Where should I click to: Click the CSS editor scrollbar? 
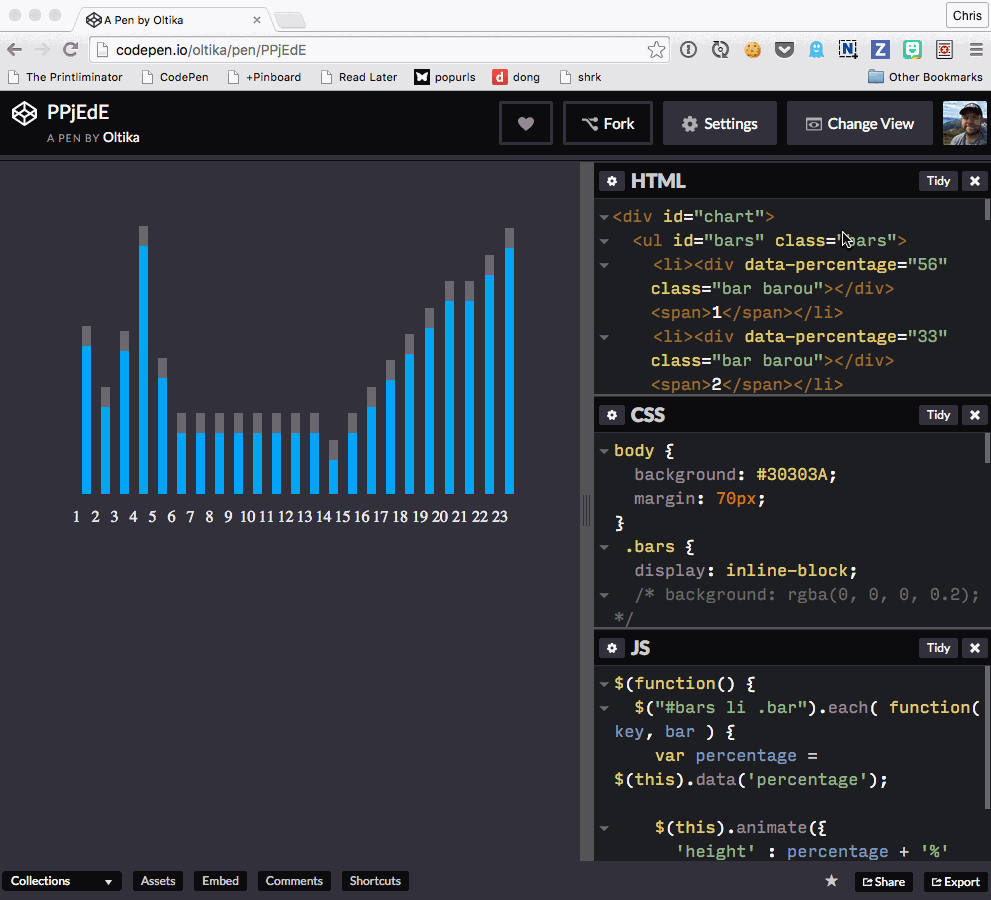point(987,448)
